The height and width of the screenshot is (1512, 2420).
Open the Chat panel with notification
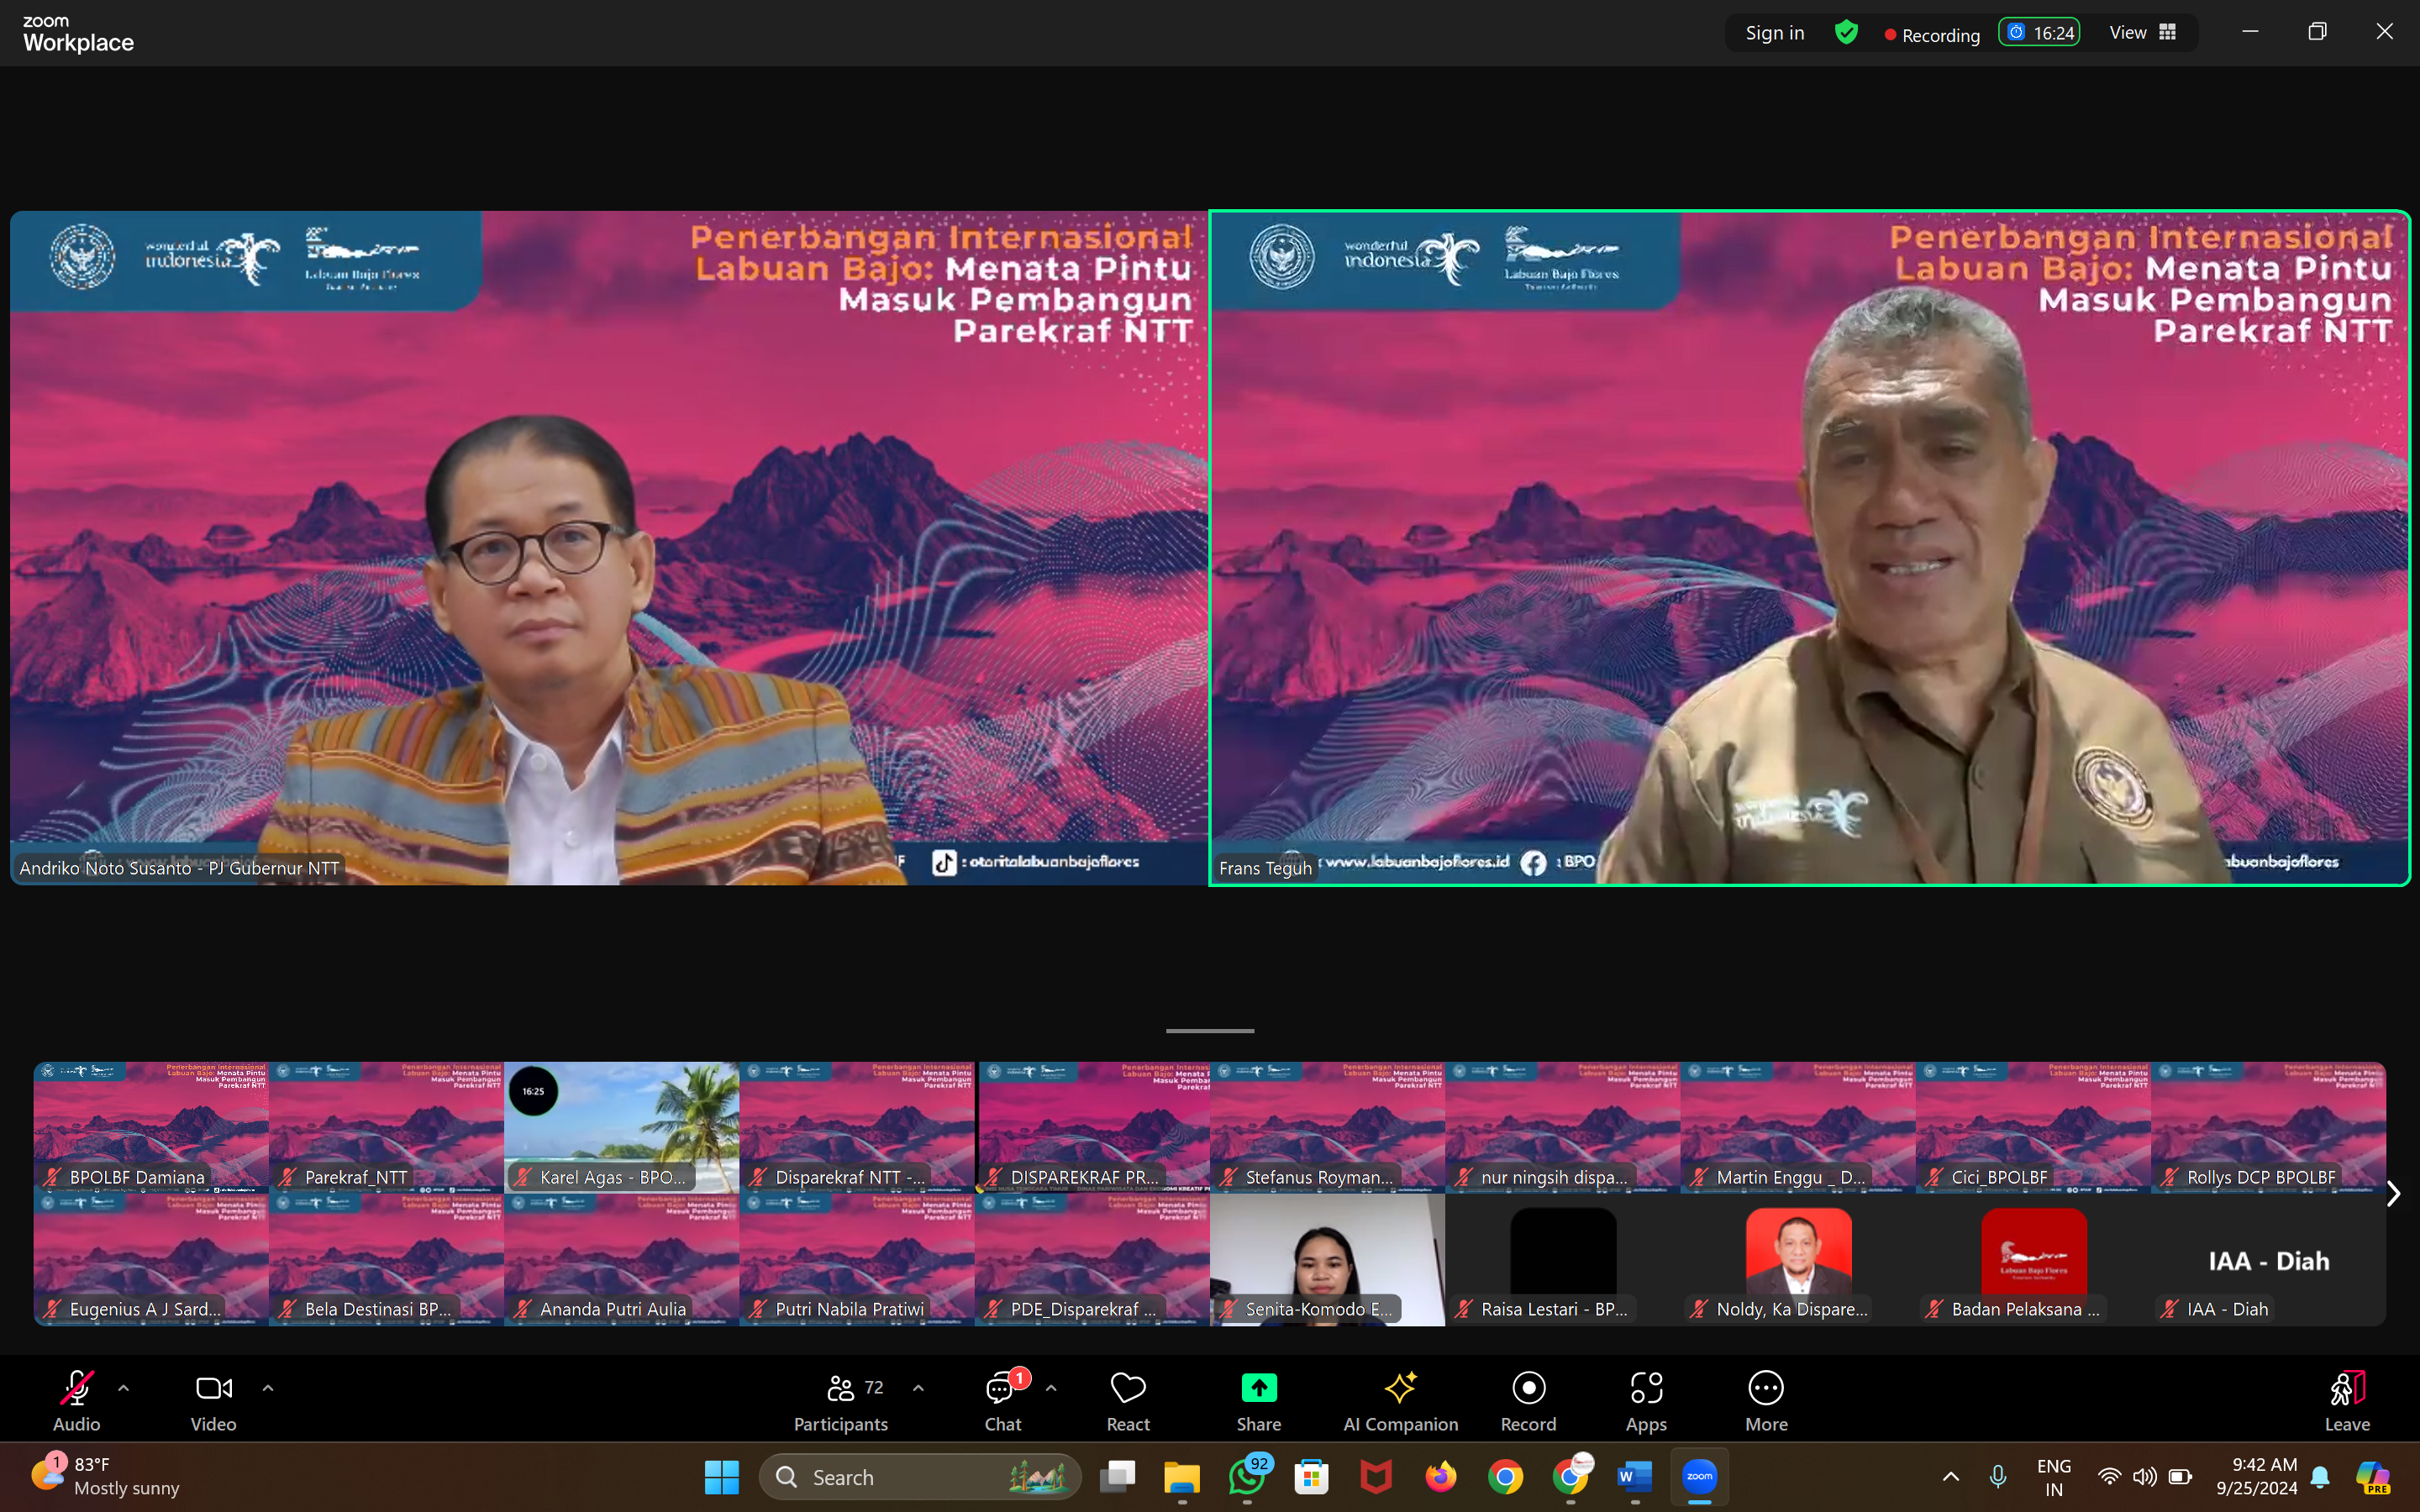point(1002,1401)
